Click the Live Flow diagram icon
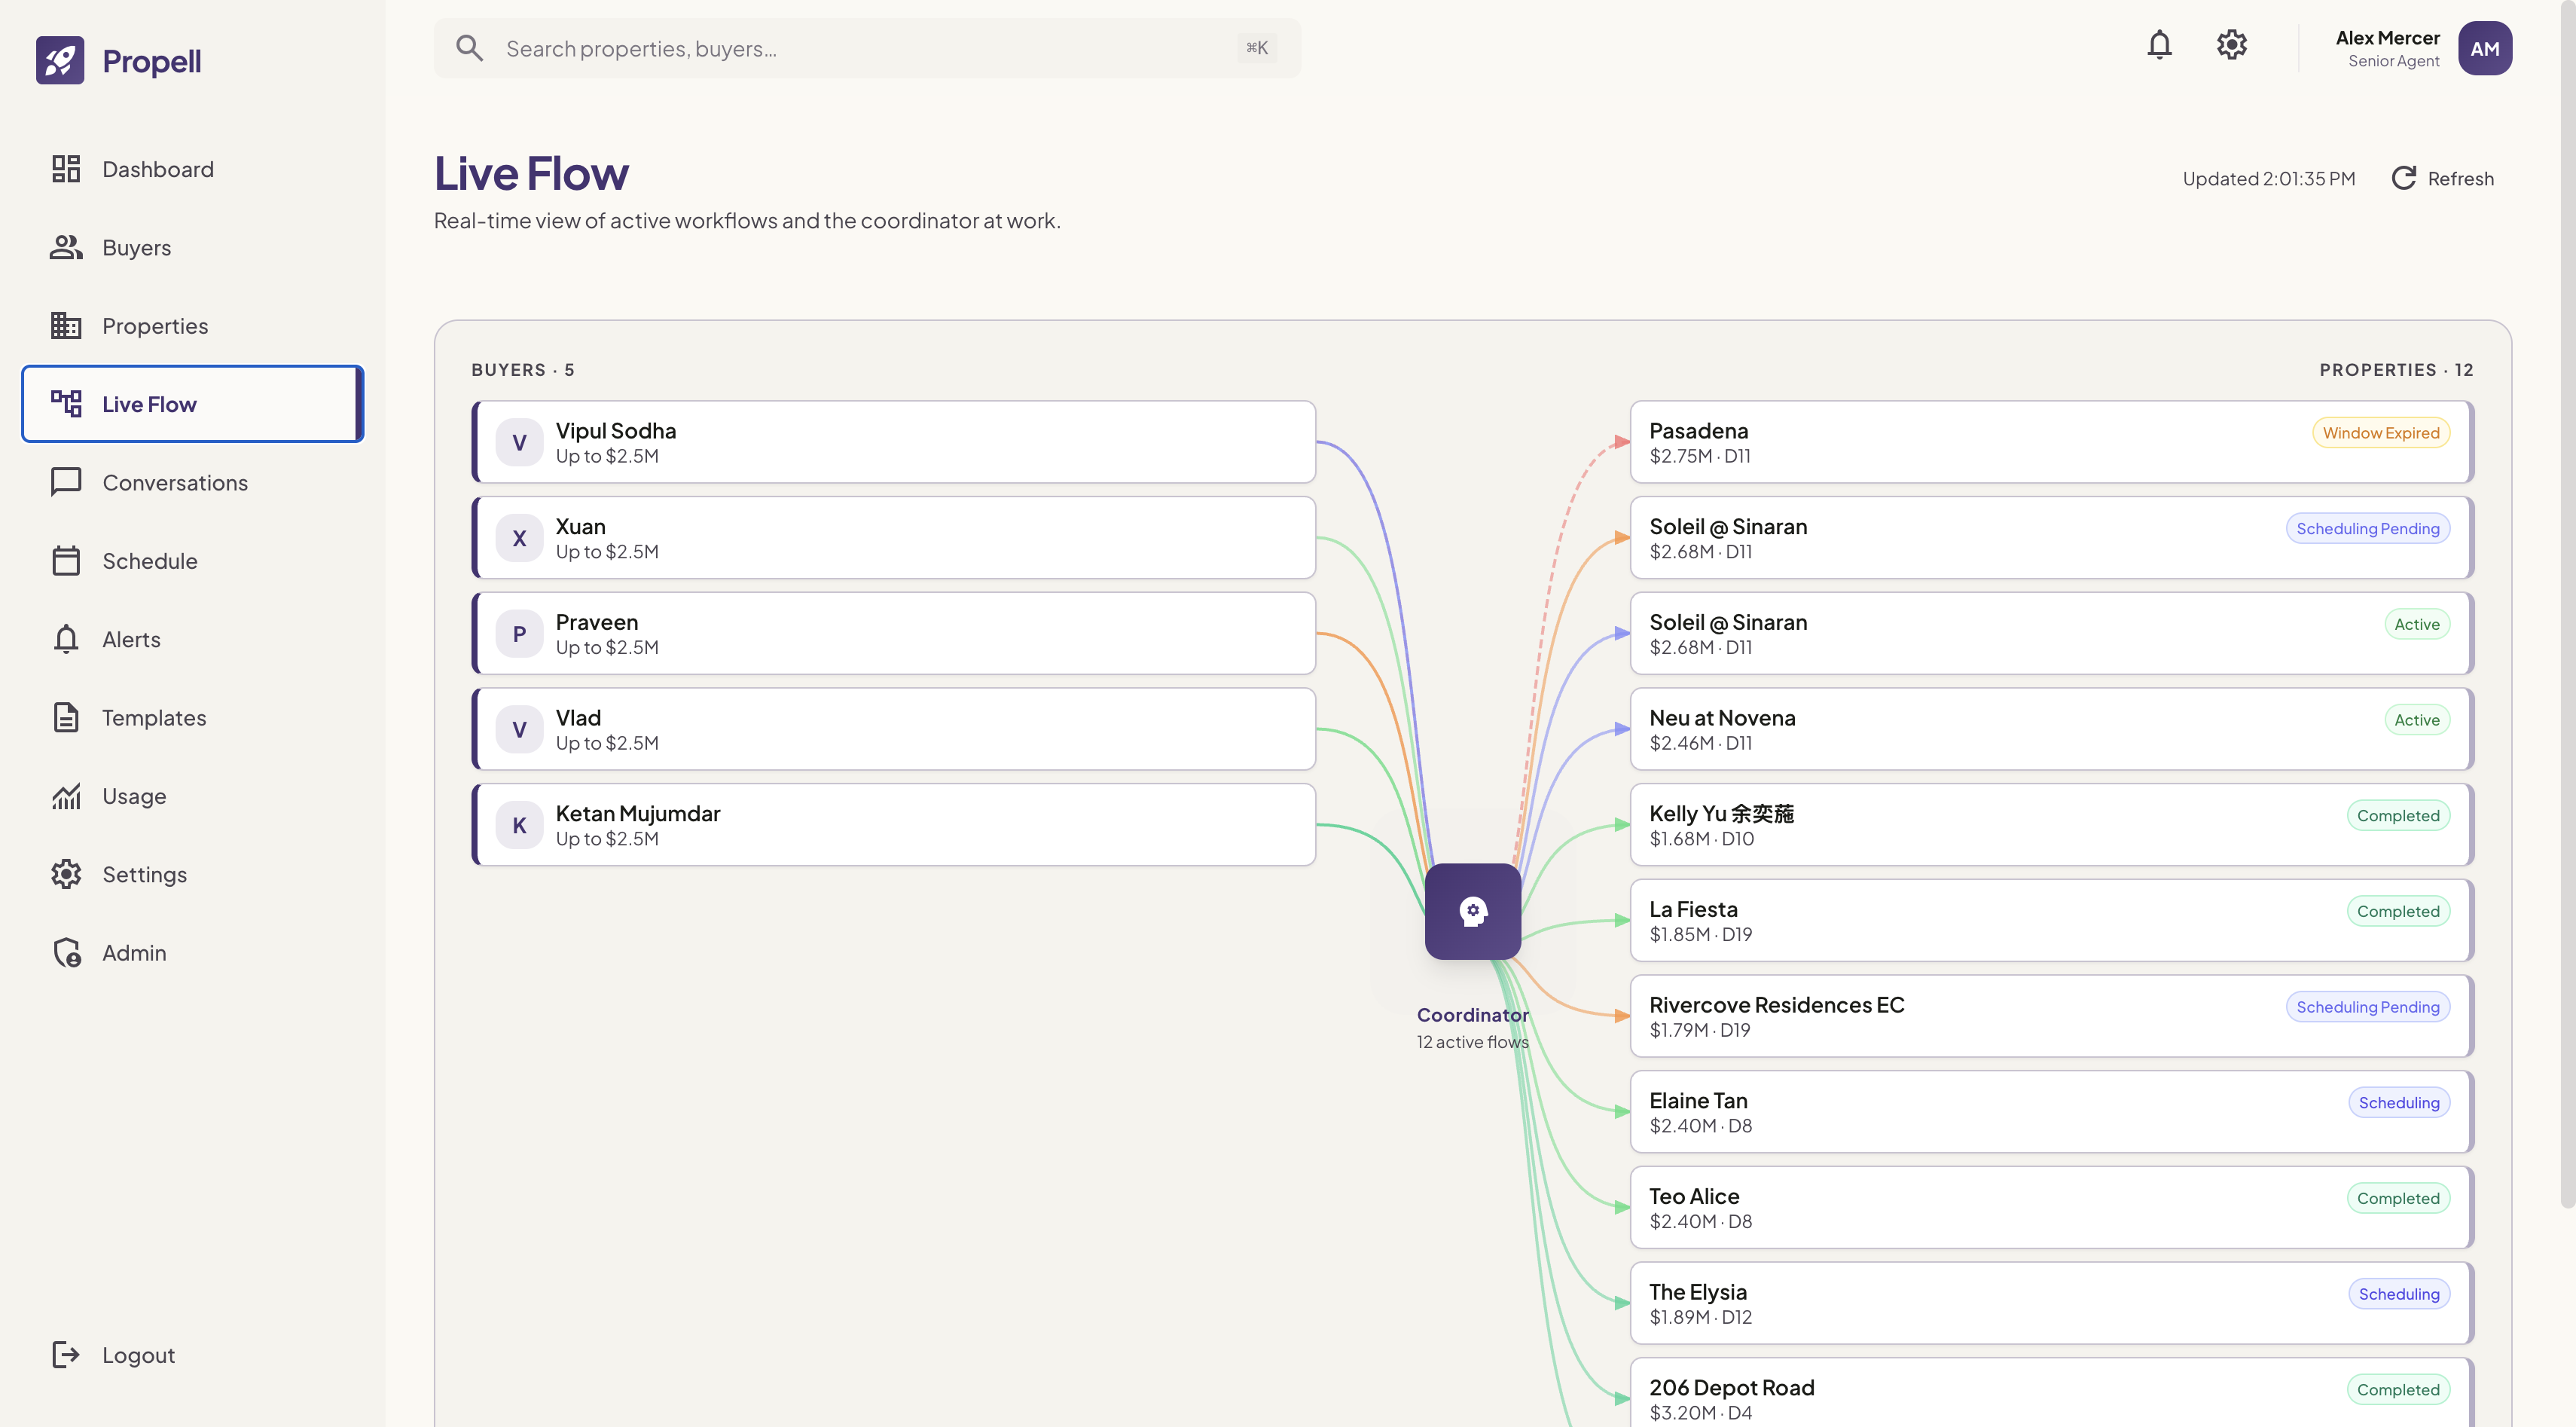The image size is (2576, 1427). coord(66,403)
